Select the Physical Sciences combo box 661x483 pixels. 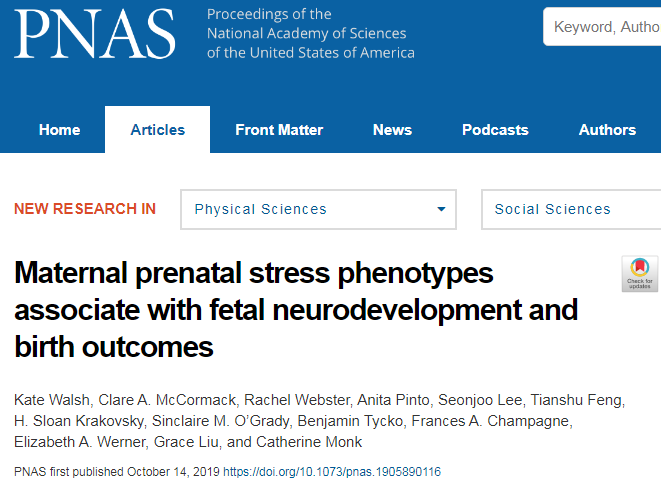pos(318,209)
